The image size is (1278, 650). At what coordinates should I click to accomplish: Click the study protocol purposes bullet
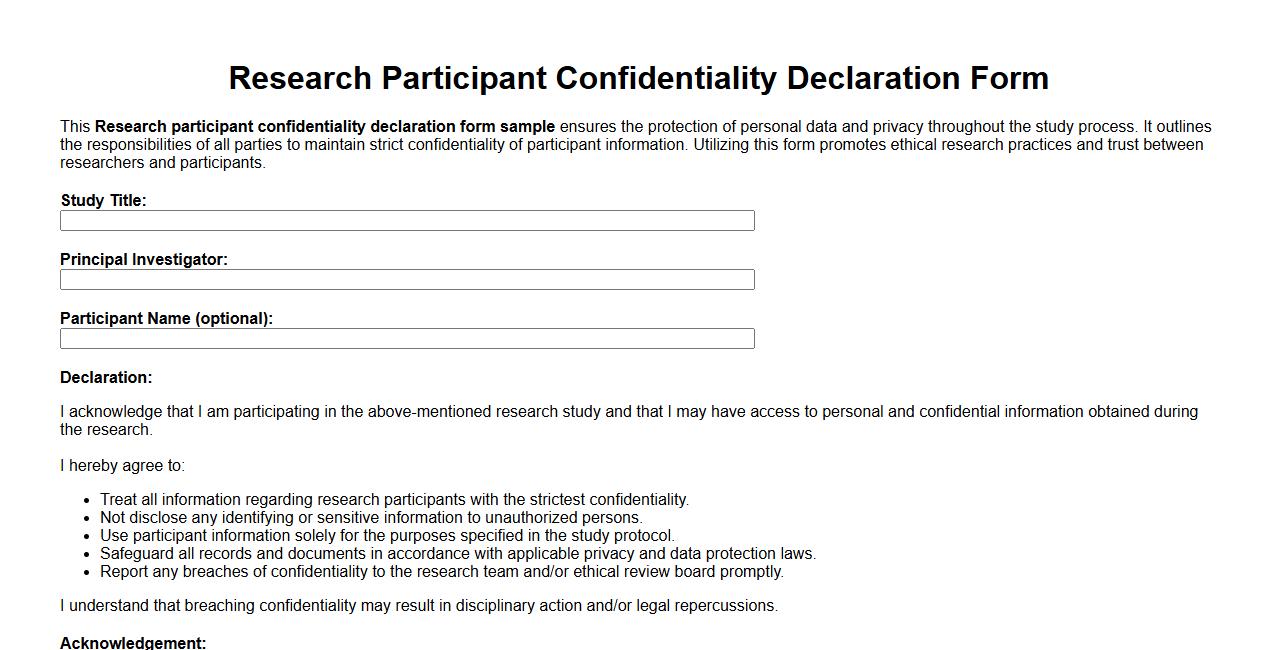click(387, 535)
